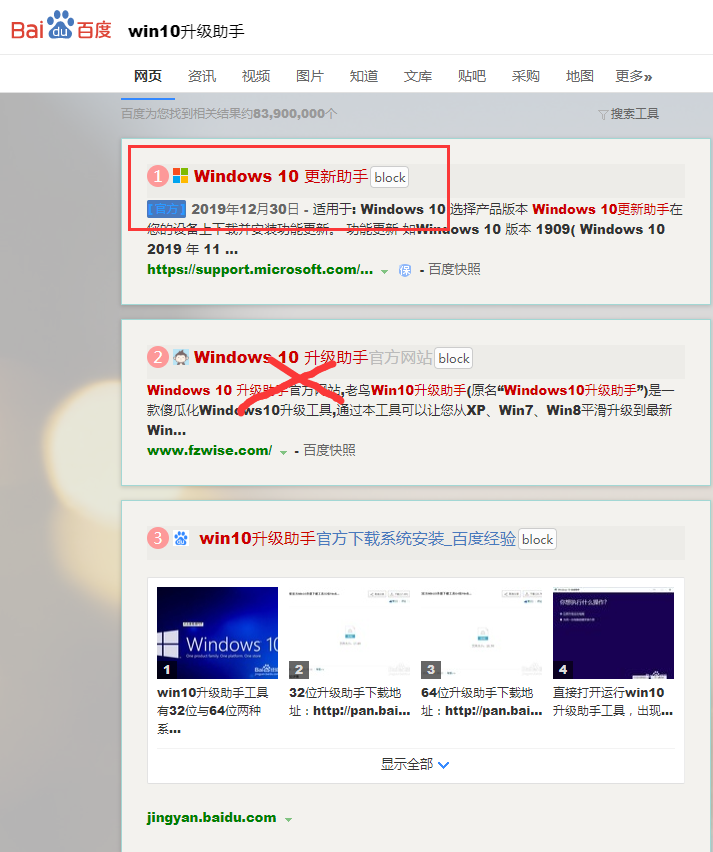713x852 pixels.
Task: Go to the 文库 tab
Action: 418,76
